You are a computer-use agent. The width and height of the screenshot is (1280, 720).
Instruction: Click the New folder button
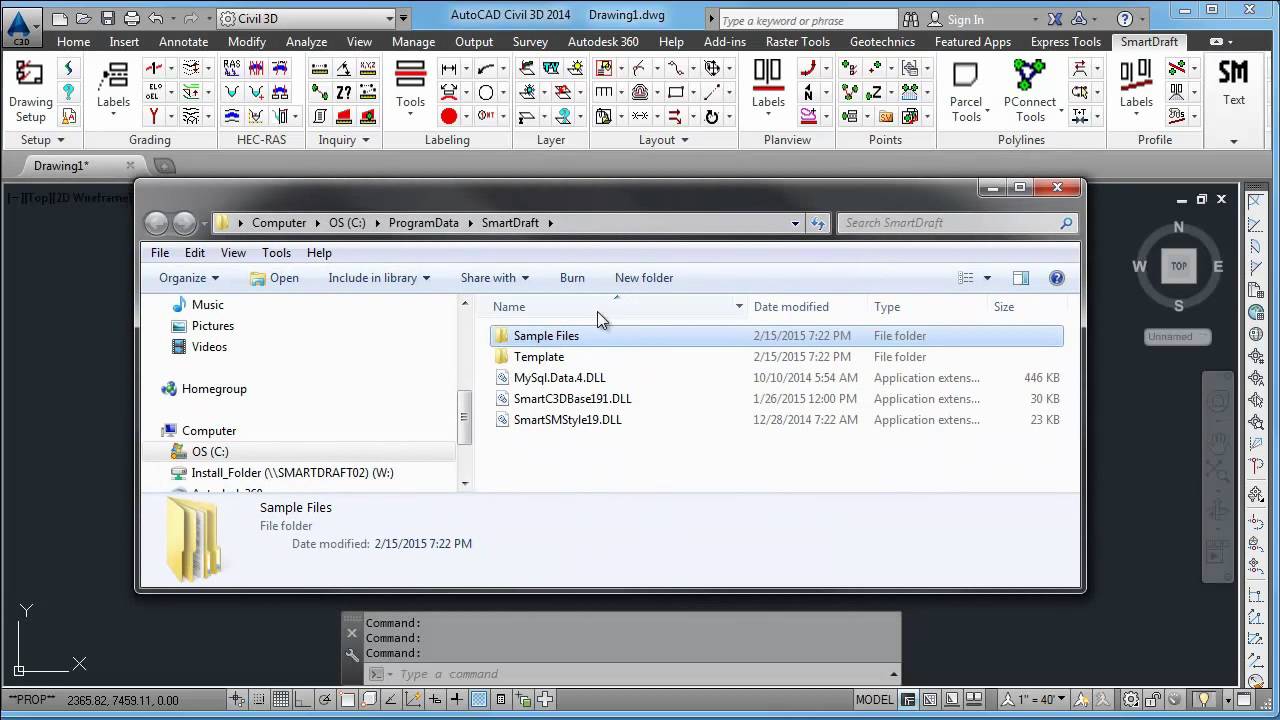[643, 278]
